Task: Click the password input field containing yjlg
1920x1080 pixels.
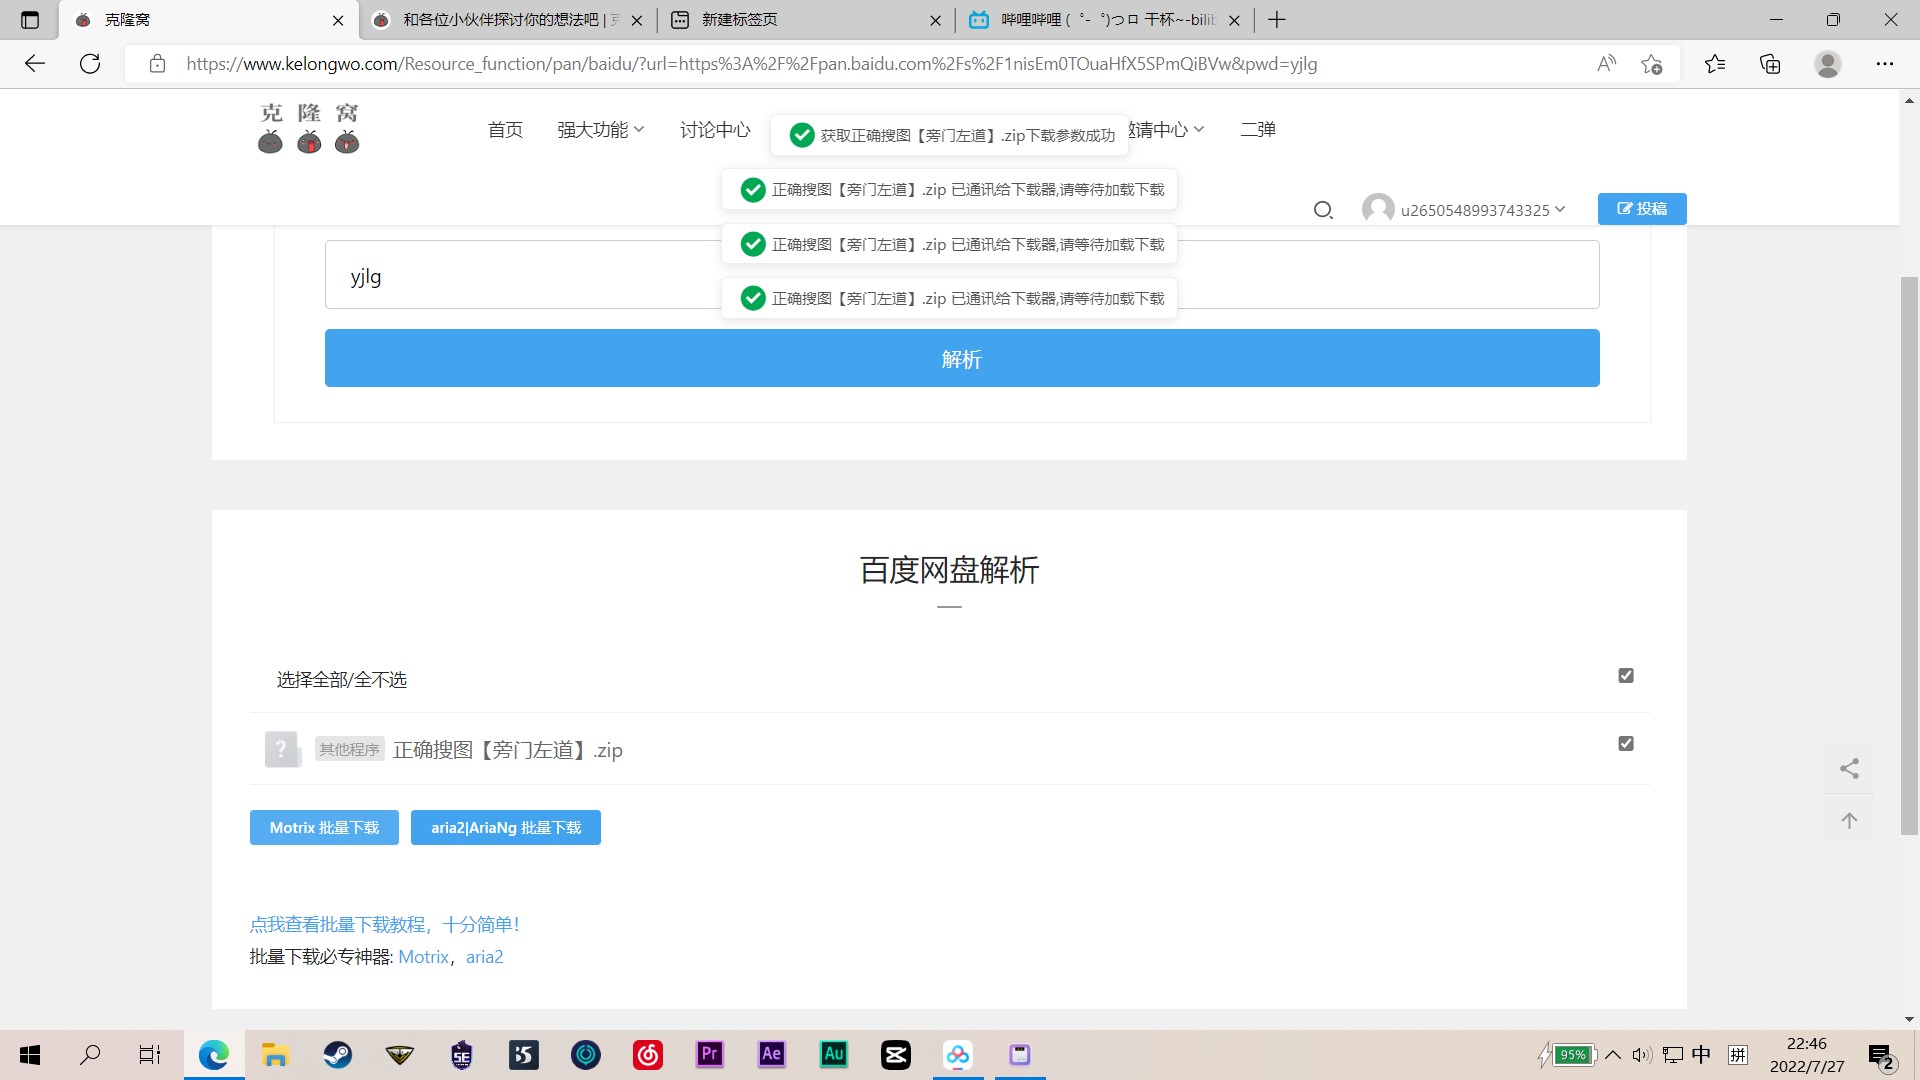Action: pos(520,276)
